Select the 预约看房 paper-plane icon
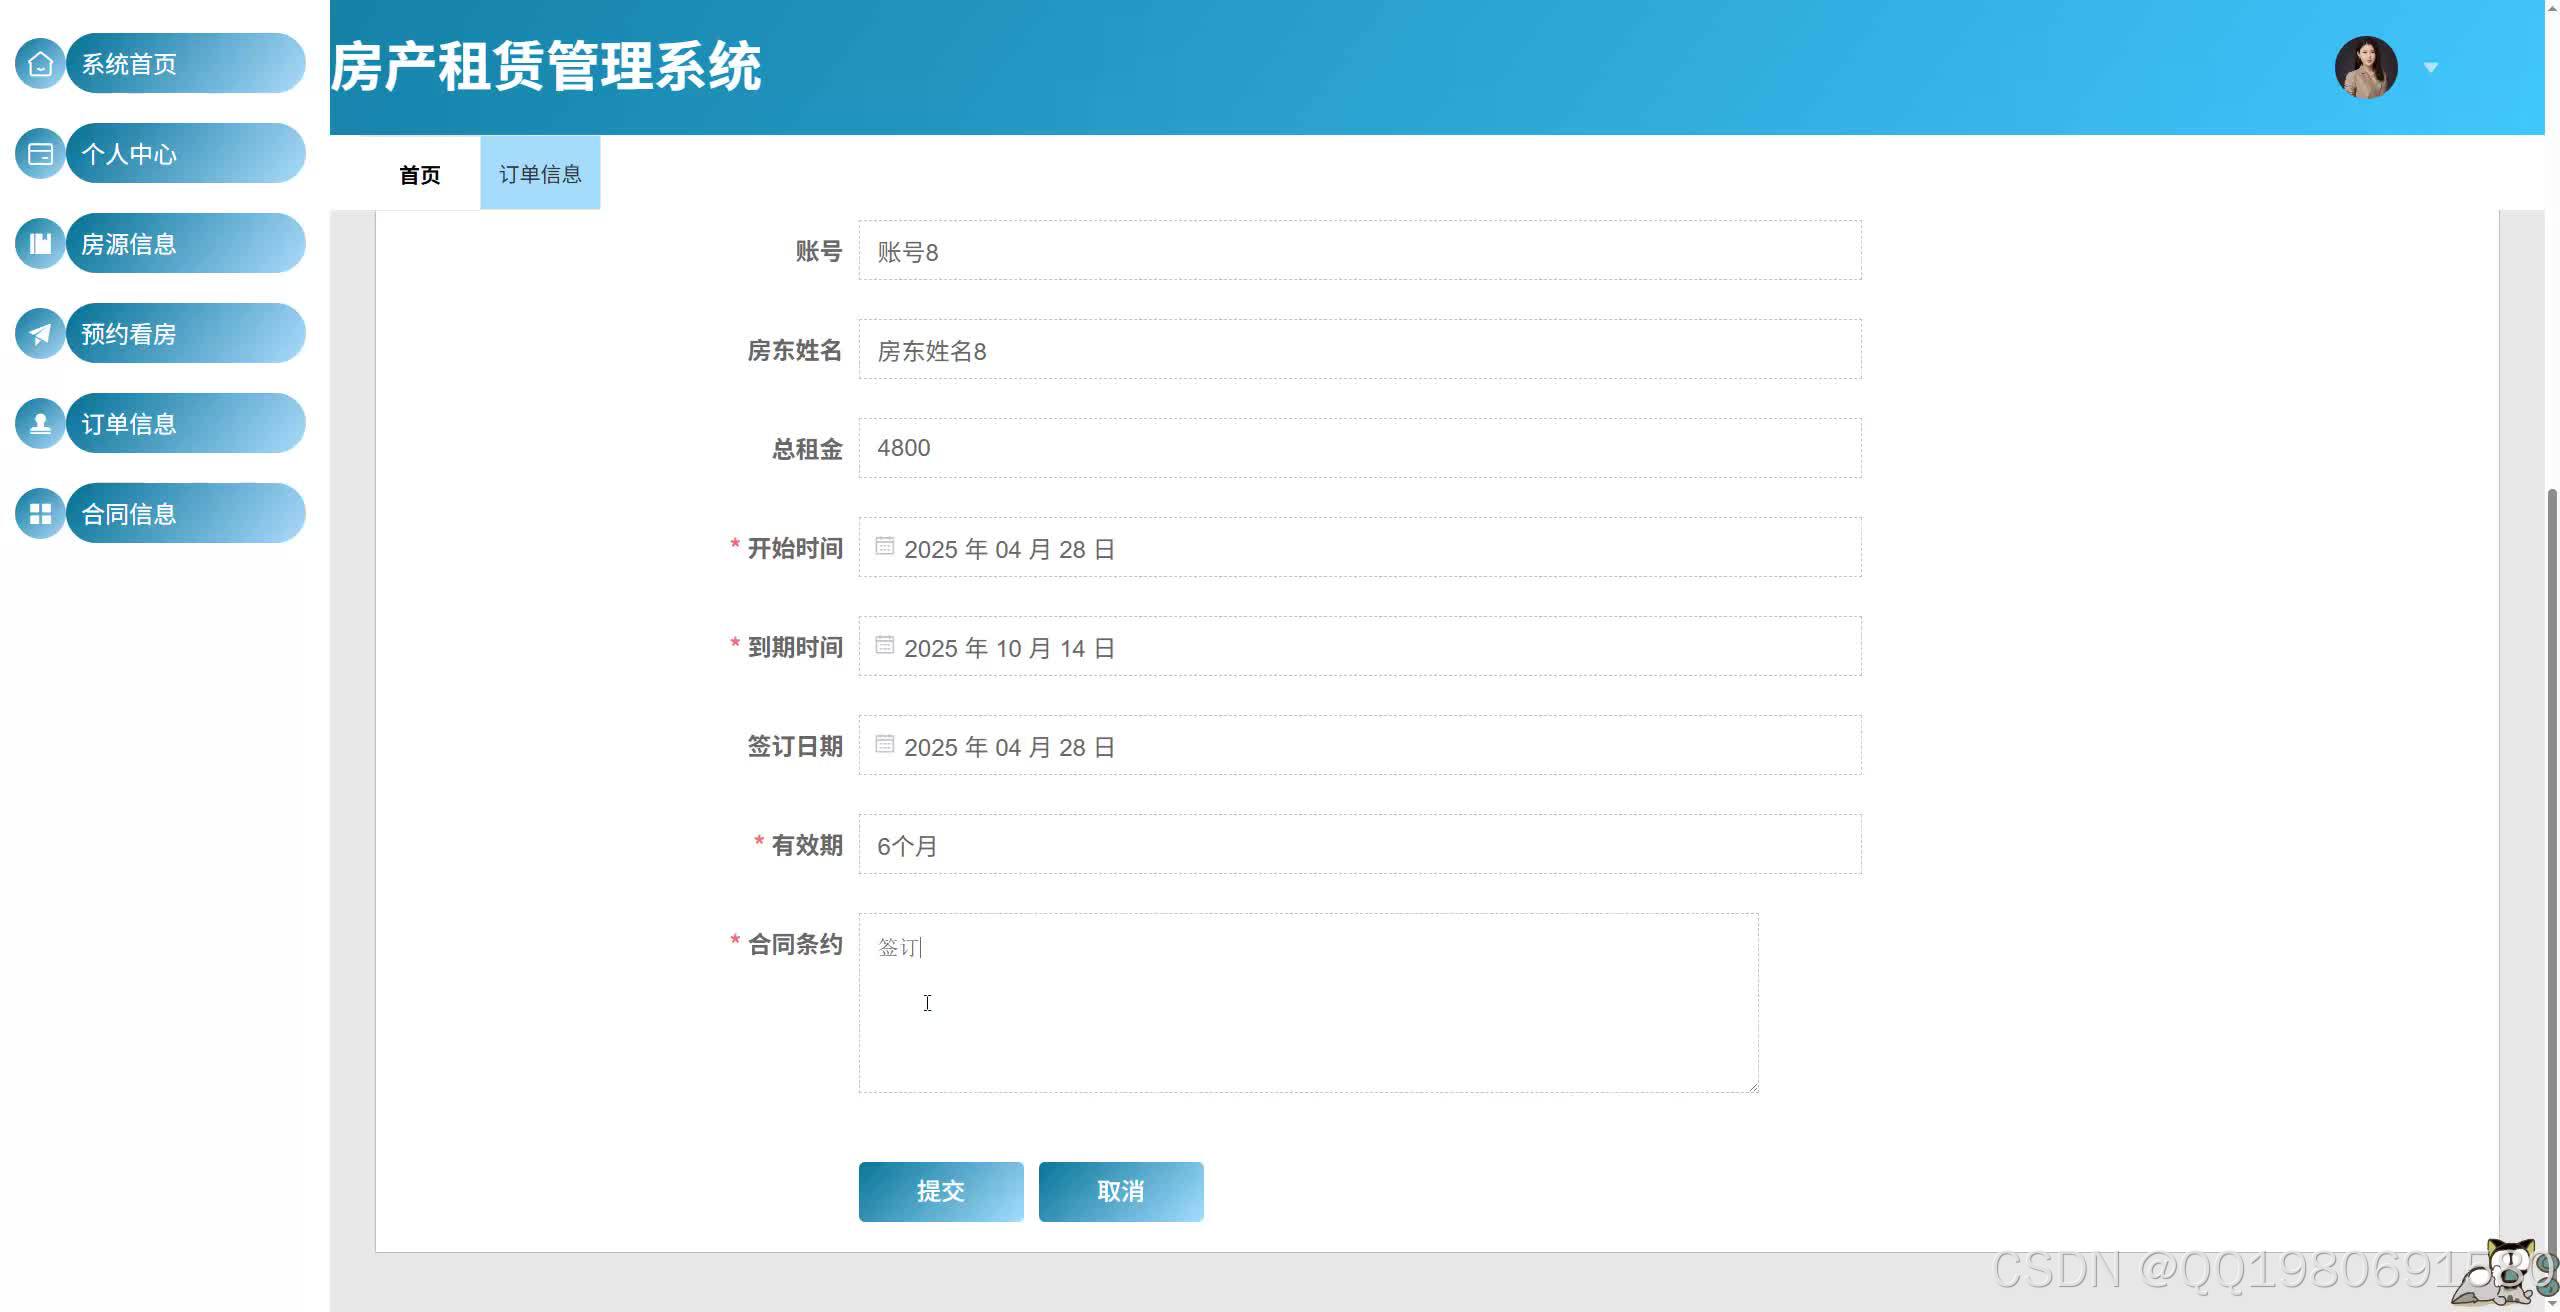This screenshot has width=2560, height=1312. (39, 332)
